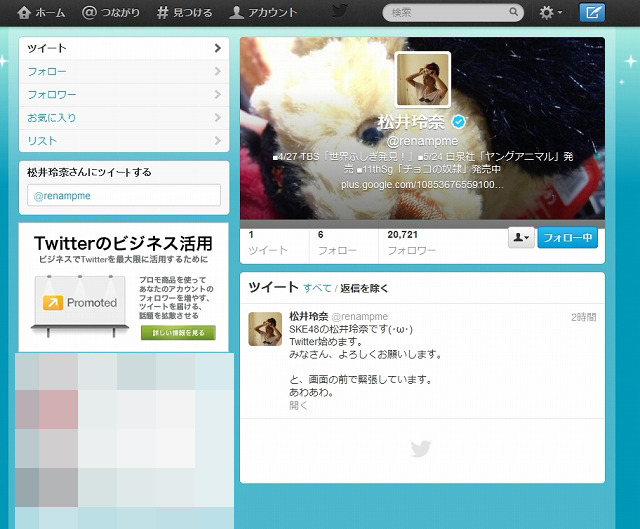Click the @renampme tweet input box
The image size is (640, 529).
(x=124, y=196)
